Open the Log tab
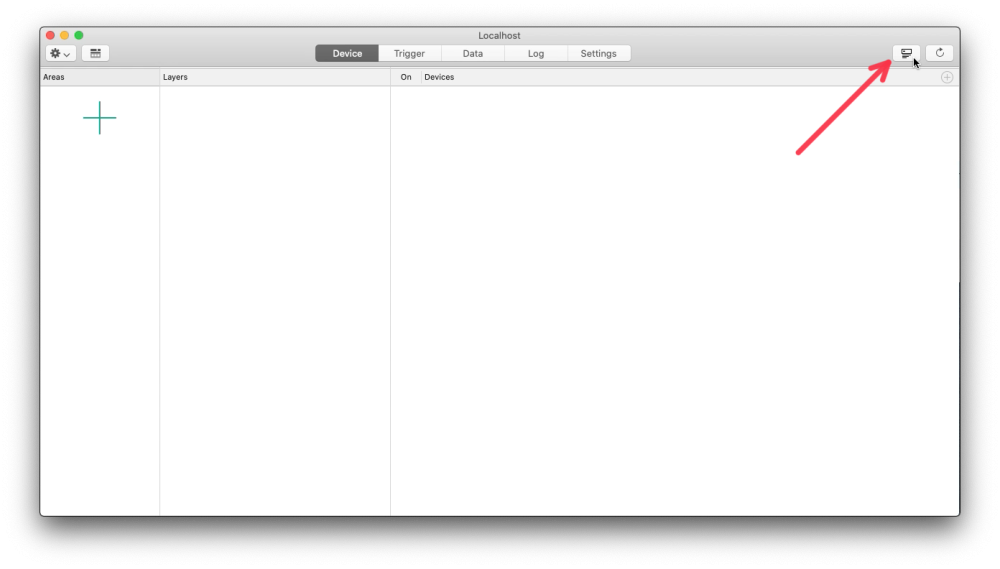1000x569 pixels. coord(536,54)
